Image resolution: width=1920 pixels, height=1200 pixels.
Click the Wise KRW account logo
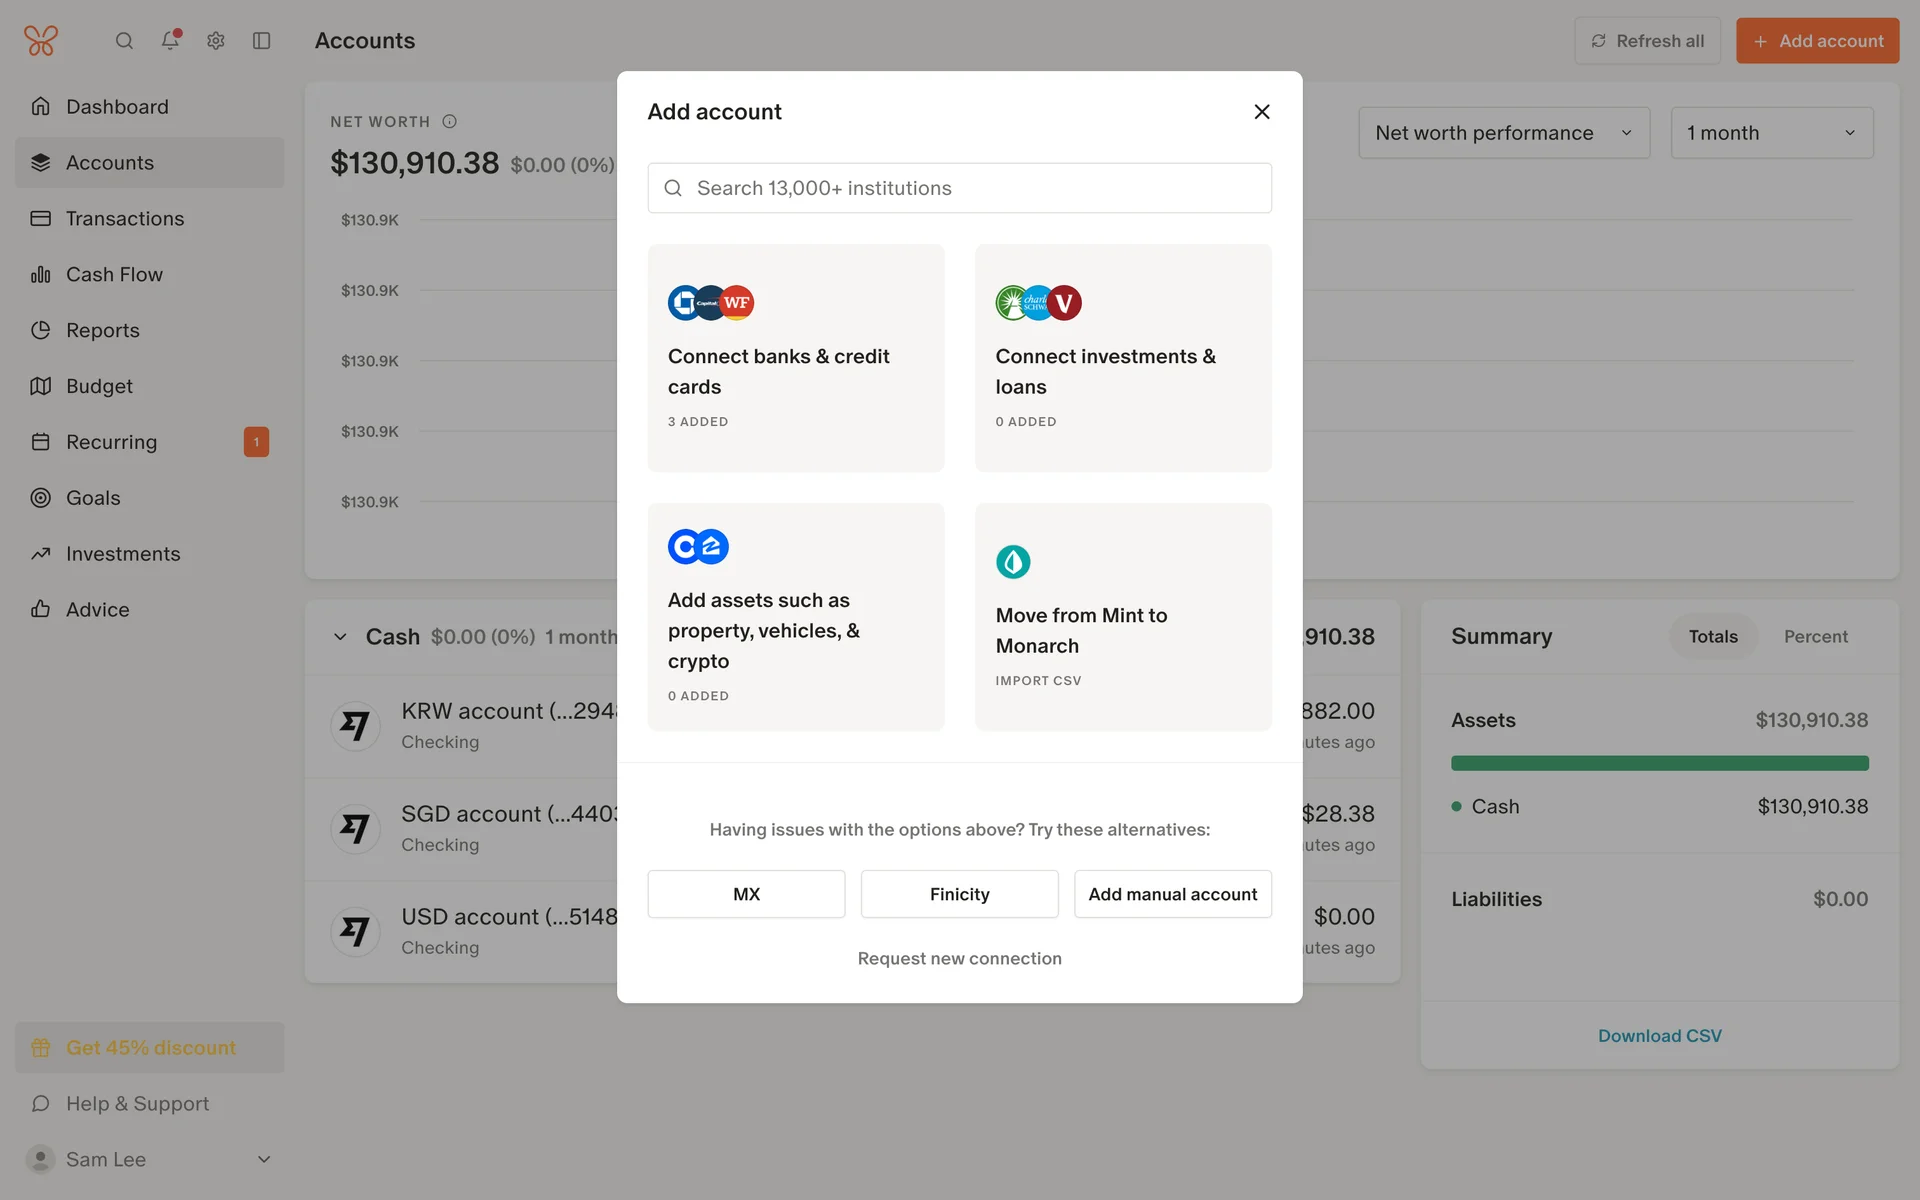coord(355,726)
